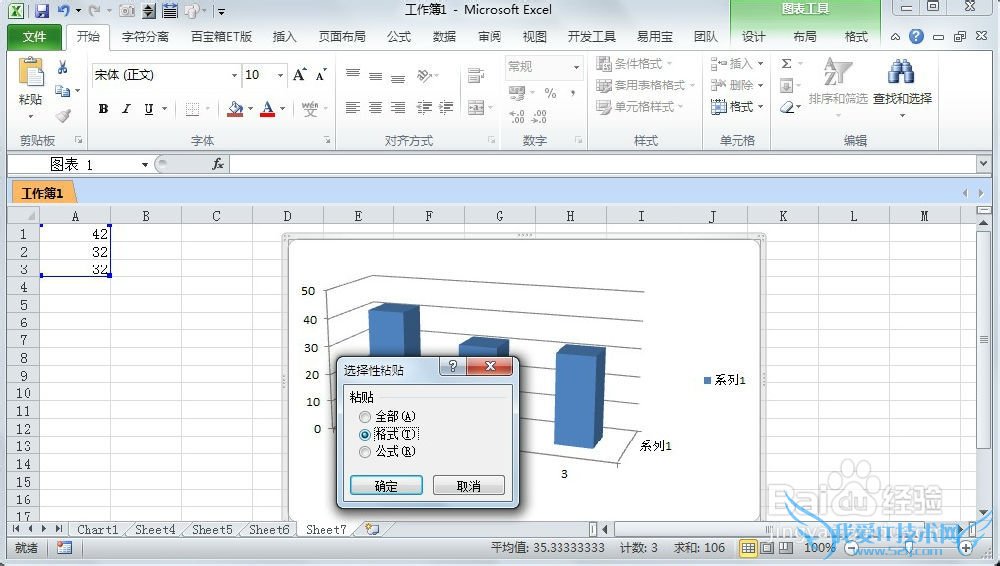Click the insert function fx icon

(x=217, y=165)
